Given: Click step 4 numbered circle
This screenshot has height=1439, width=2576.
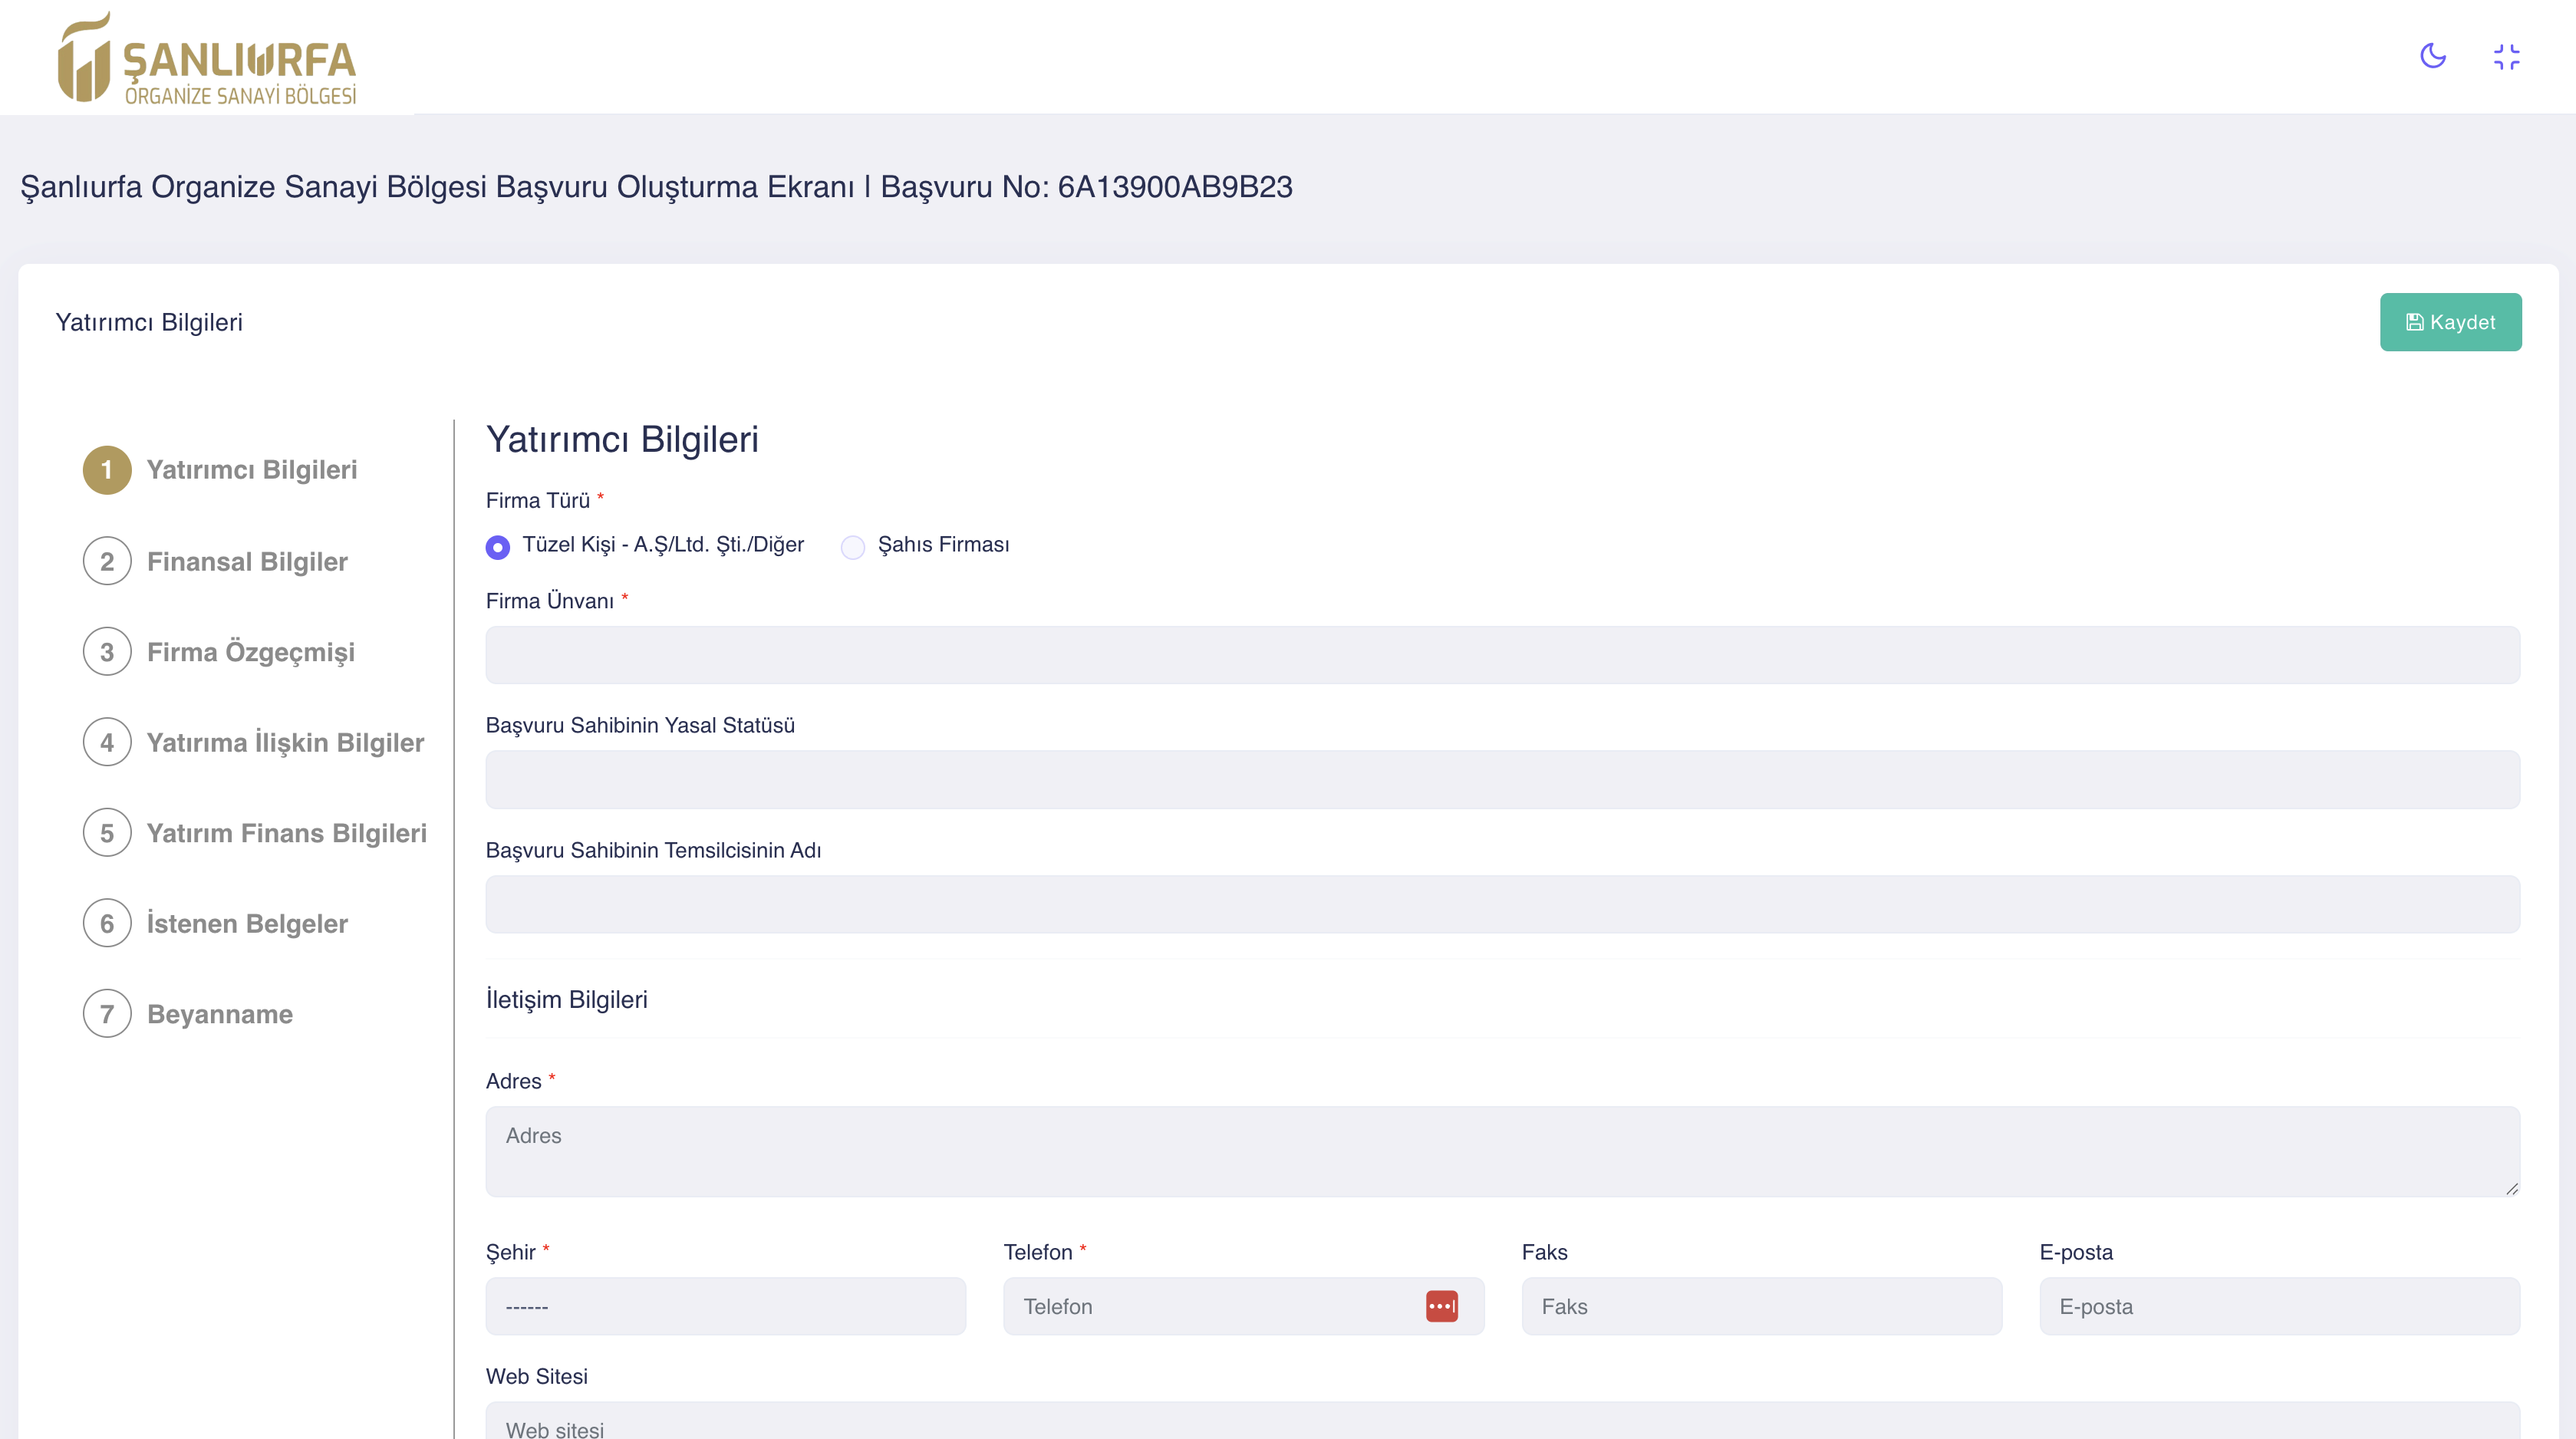Looking at the screenshot, I should (x=107, y=742).
